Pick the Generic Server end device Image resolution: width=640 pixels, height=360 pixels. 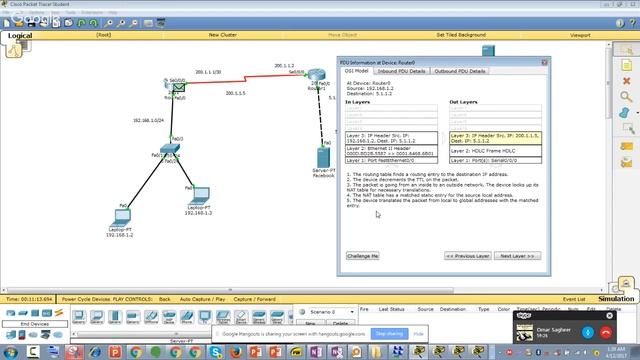tap(115, 316)
